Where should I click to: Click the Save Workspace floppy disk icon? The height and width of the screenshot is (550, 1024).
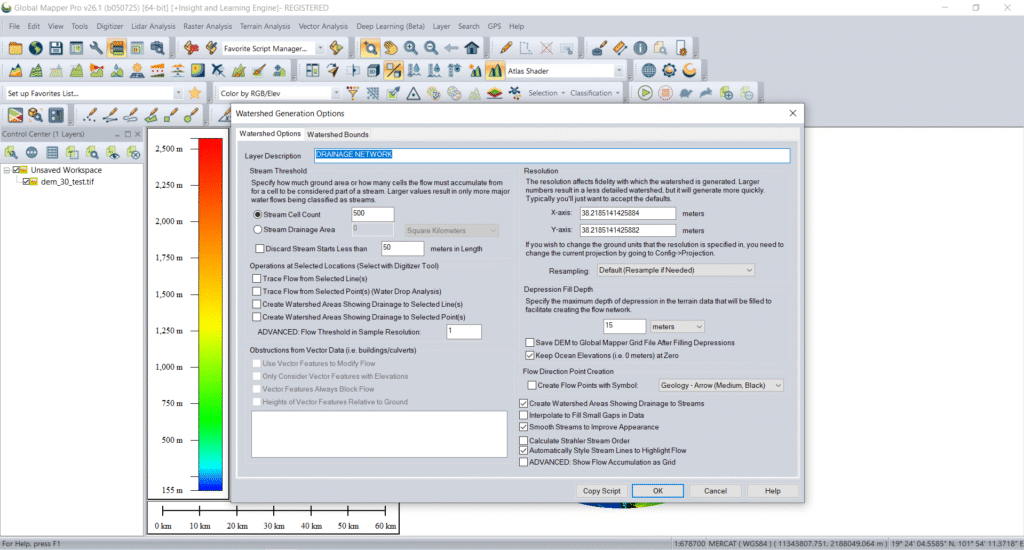(x=56, y=48)
